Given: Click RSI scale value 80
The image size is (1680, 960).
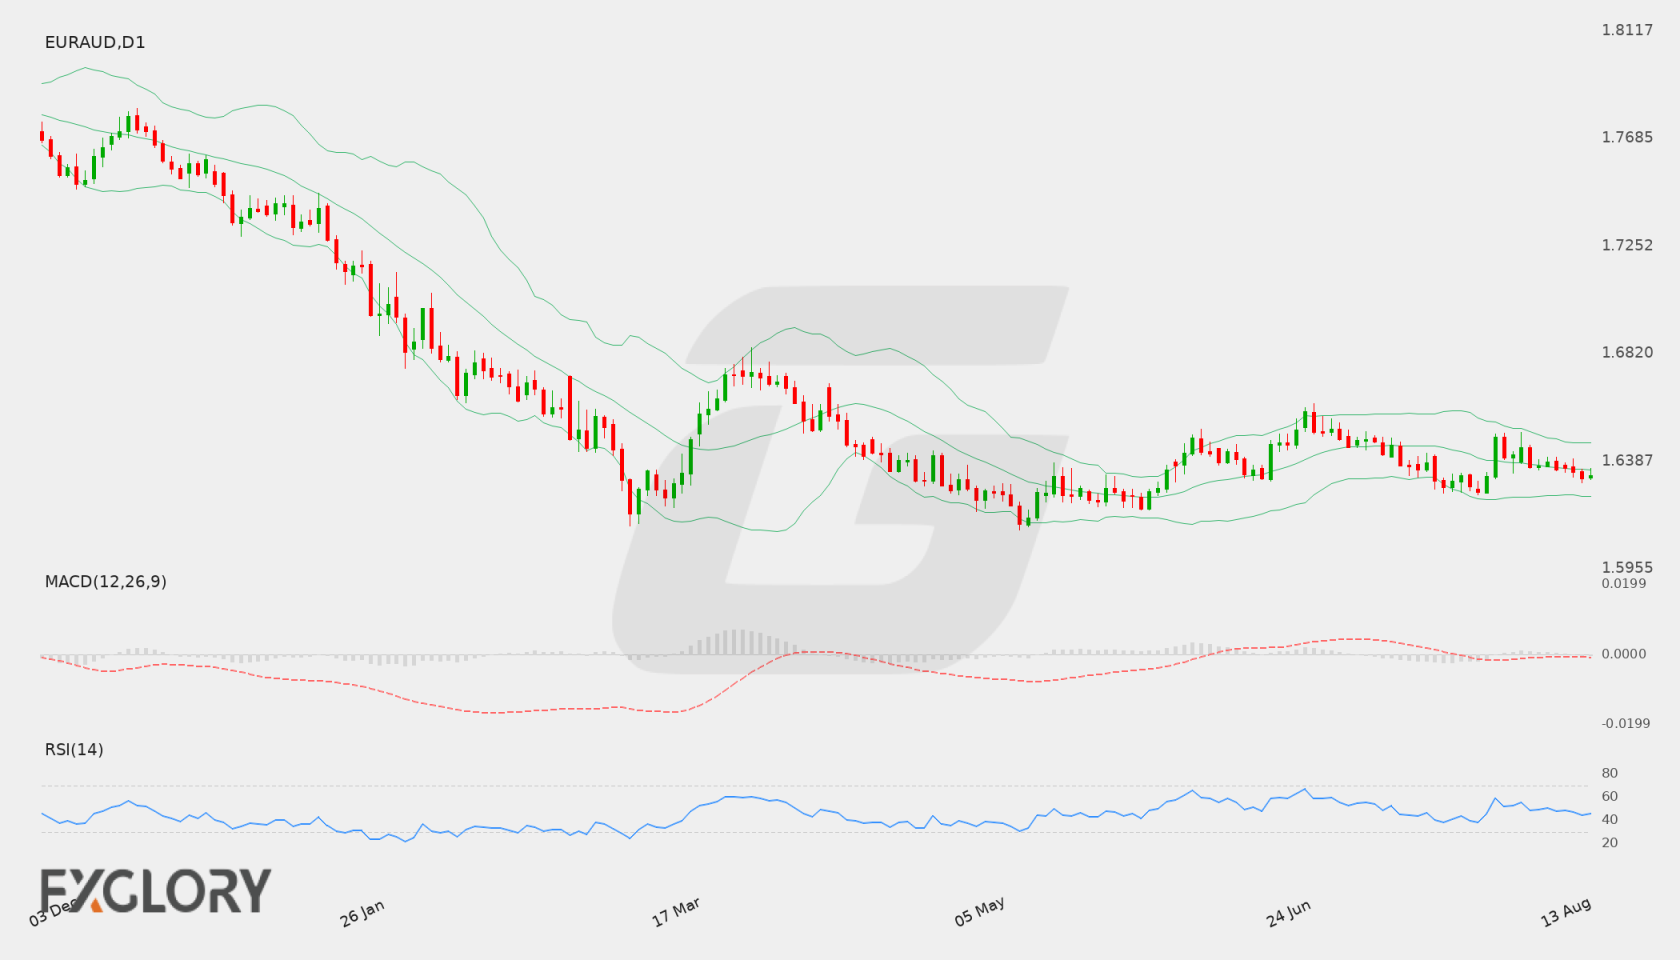Looking at the screenshot, I should click(x=1610, y=773).
